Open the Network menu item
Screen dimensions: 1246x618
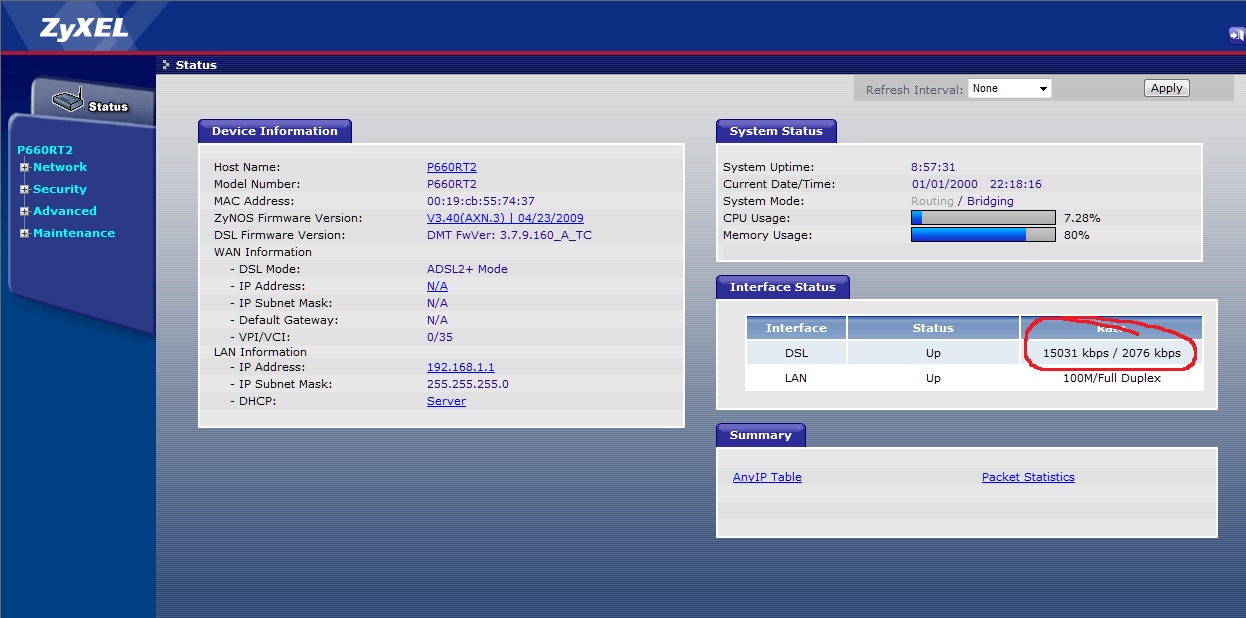(60, 167)
